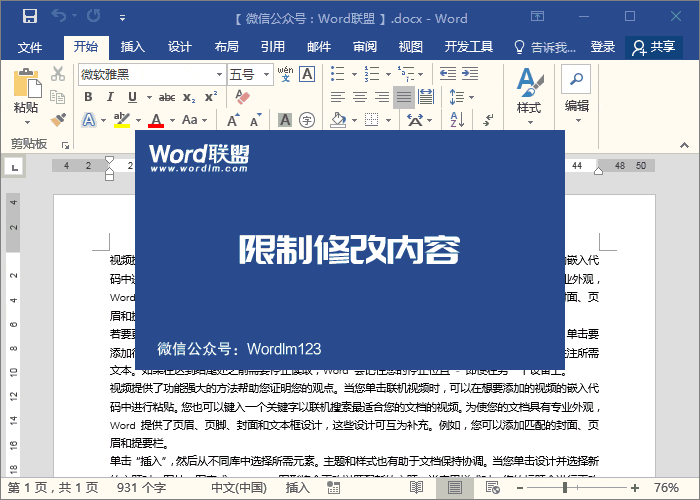
Task: Click the 共享 share button
Action: (x=654, y=47)
